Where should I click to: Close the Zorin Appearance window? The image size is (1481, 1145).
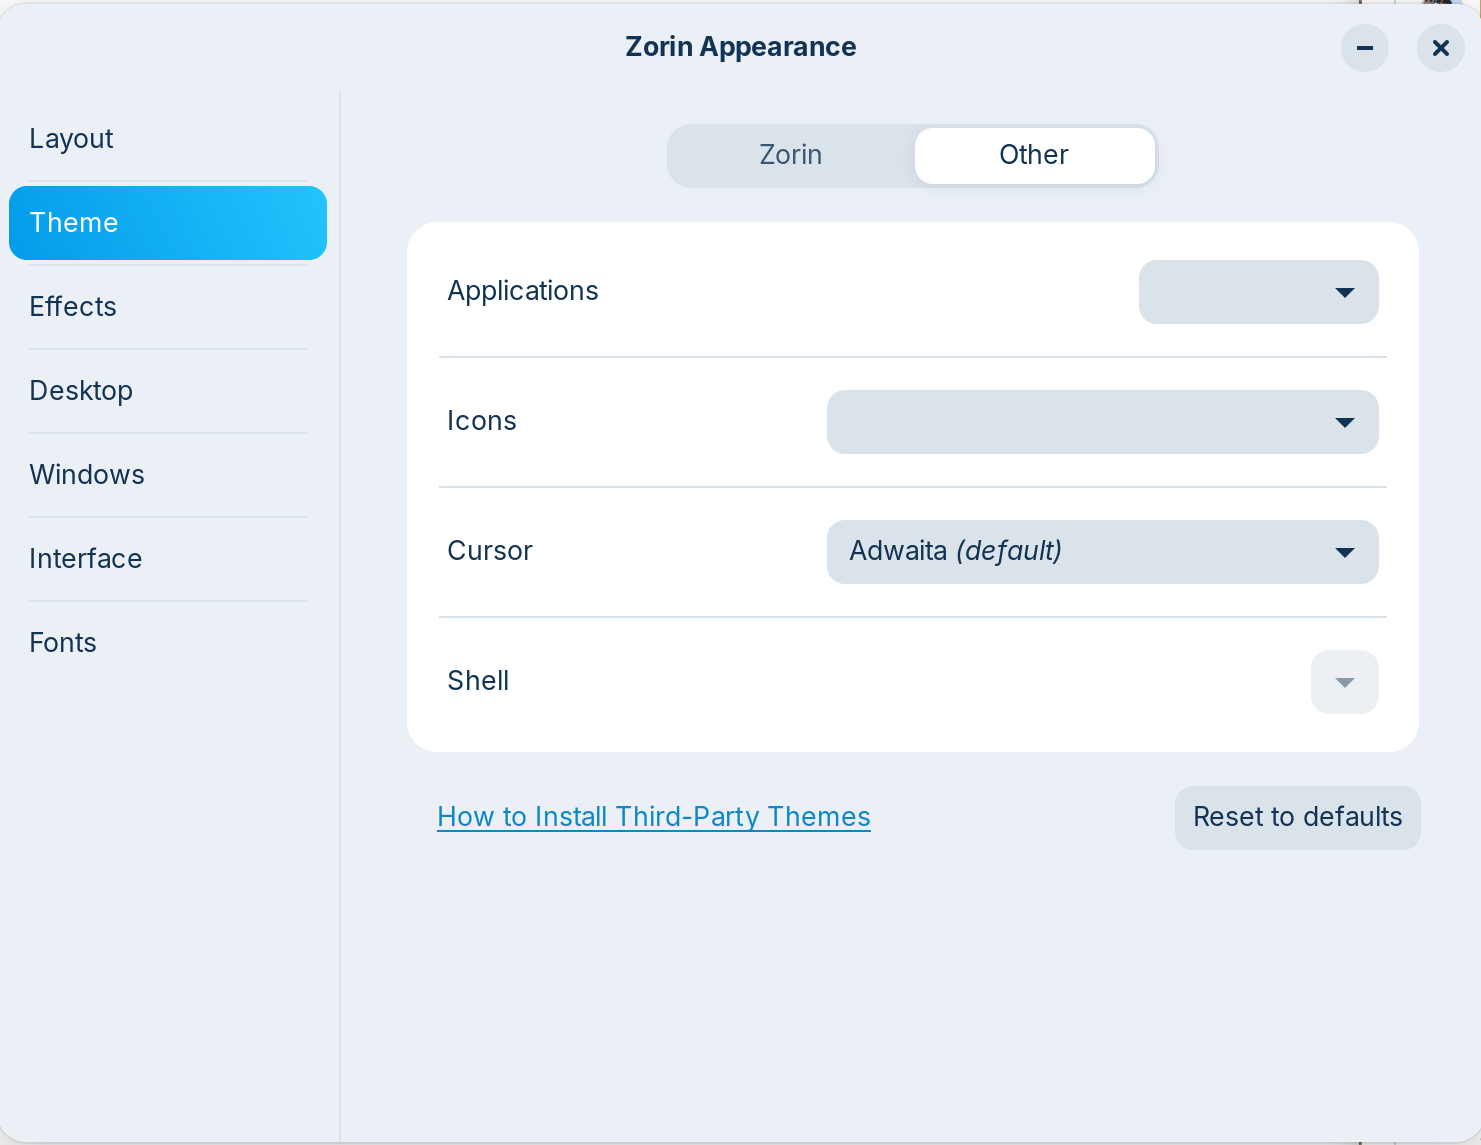pos(1441,48)
